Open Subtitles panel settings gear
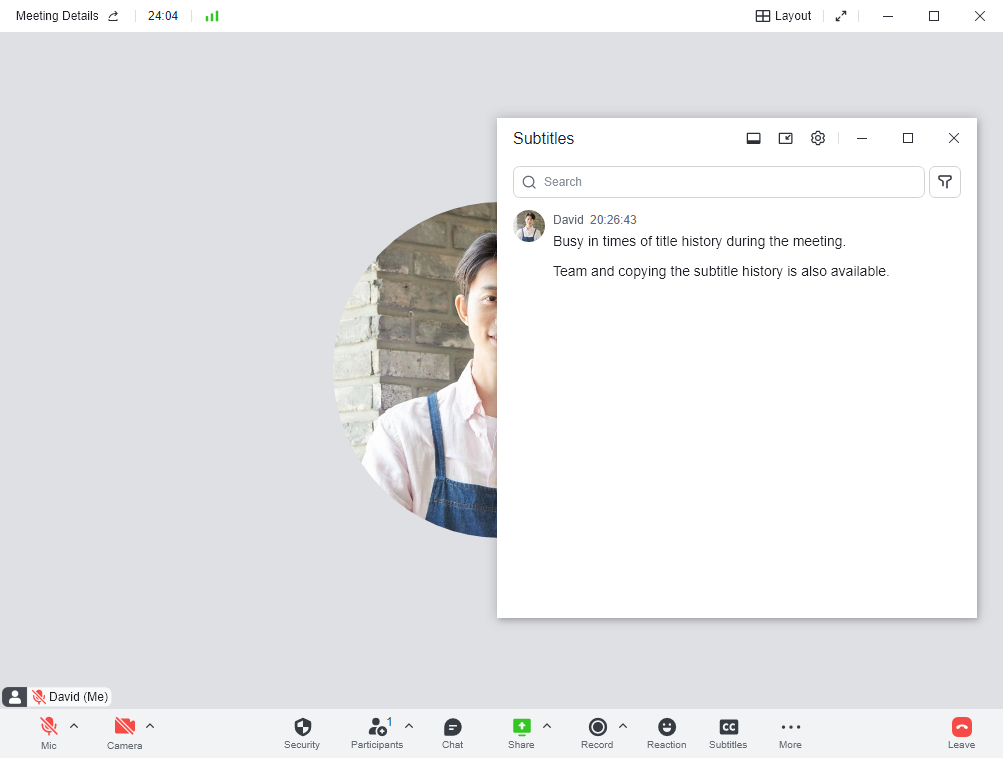This screenshot has width=1003, height=758. [818, 138]
